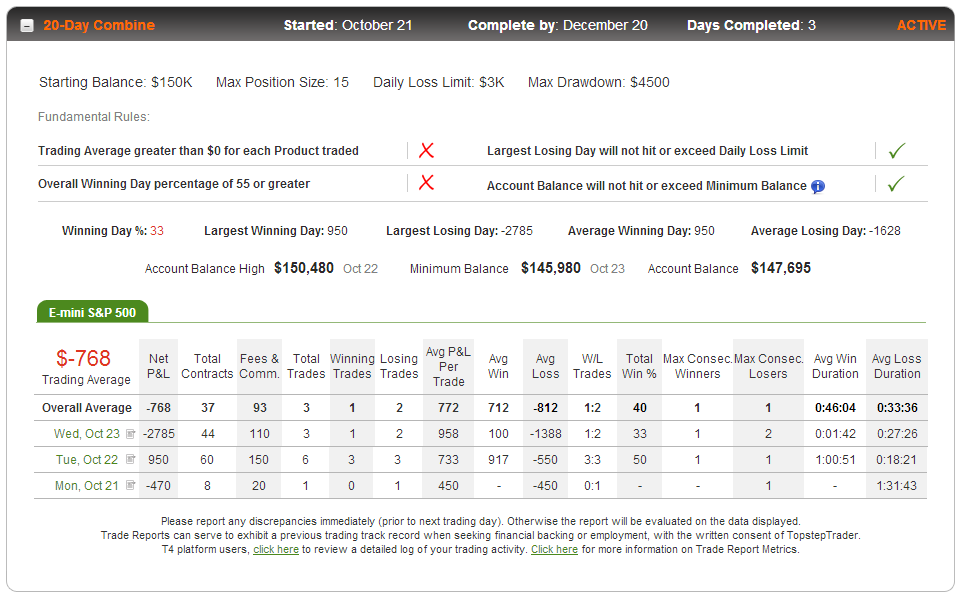The width and height of the screenshot is (959, 597).
Task: Click the red X beside Trading Average rule
Action: coord(426,150)
